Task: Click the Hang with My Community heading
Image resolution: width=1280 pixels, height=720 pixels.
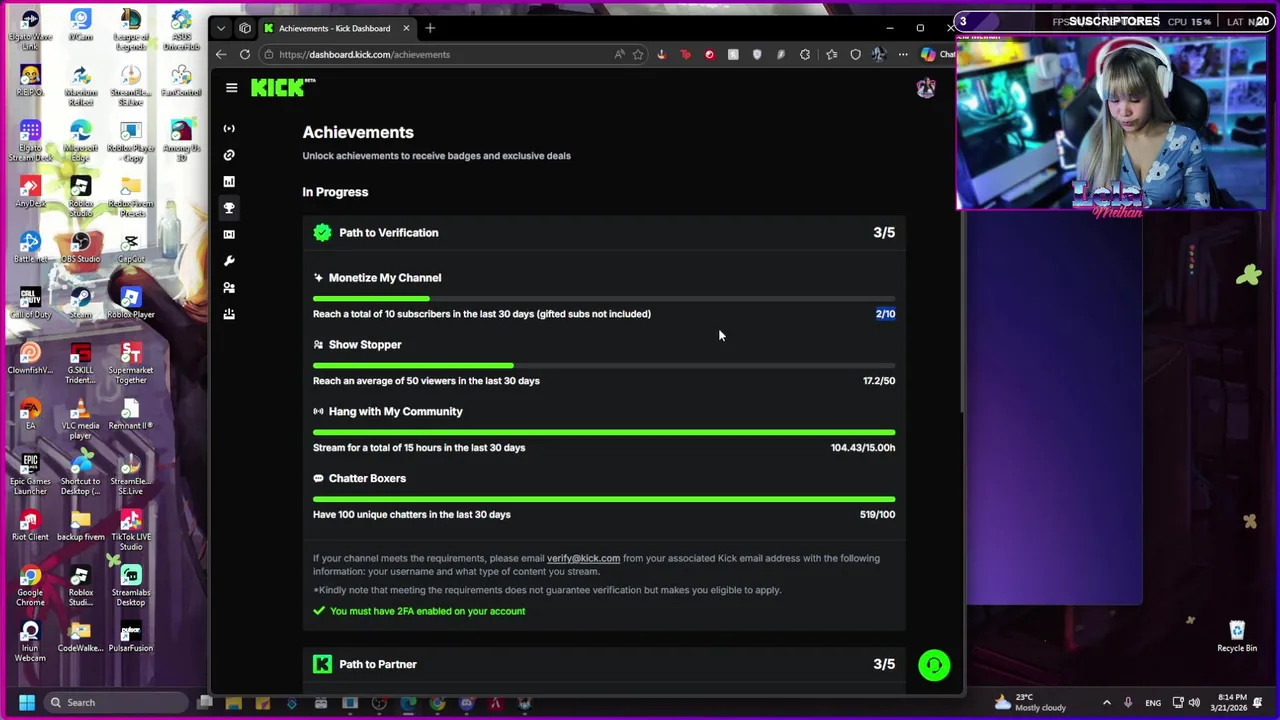Action: (x=395, y=411)
